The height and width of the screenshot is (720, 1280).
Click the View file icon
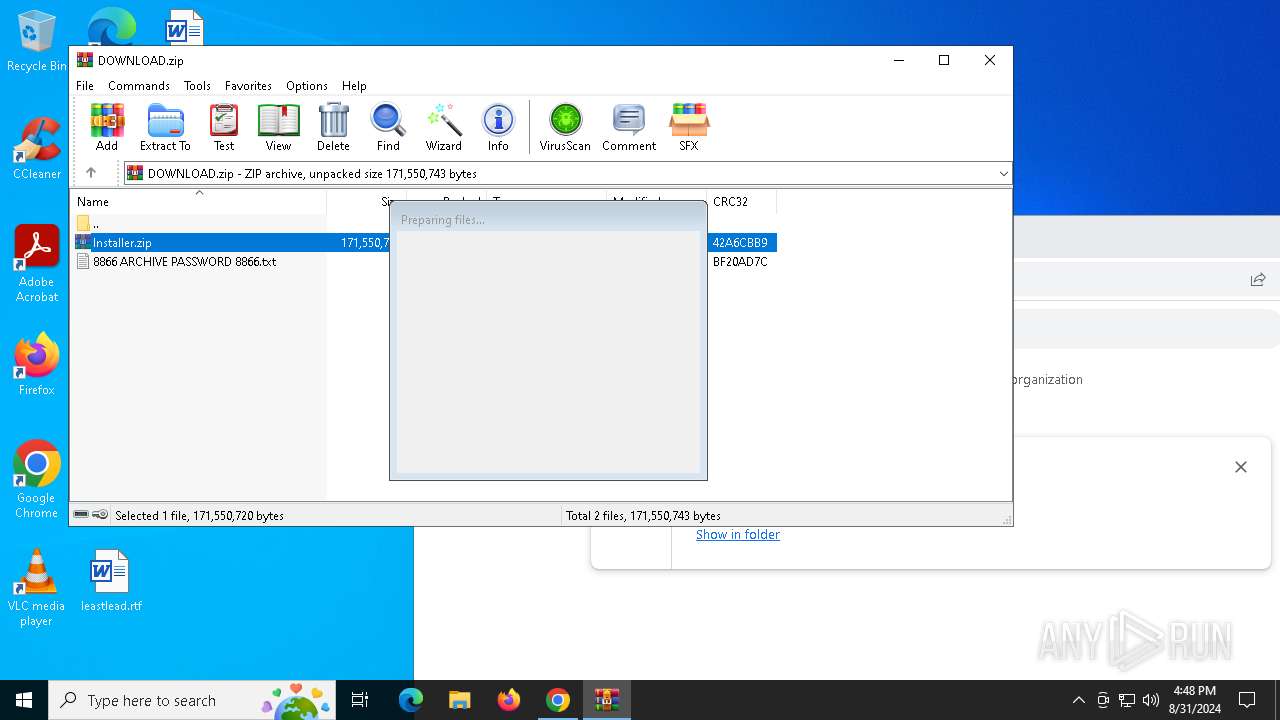tap(278, 127)
